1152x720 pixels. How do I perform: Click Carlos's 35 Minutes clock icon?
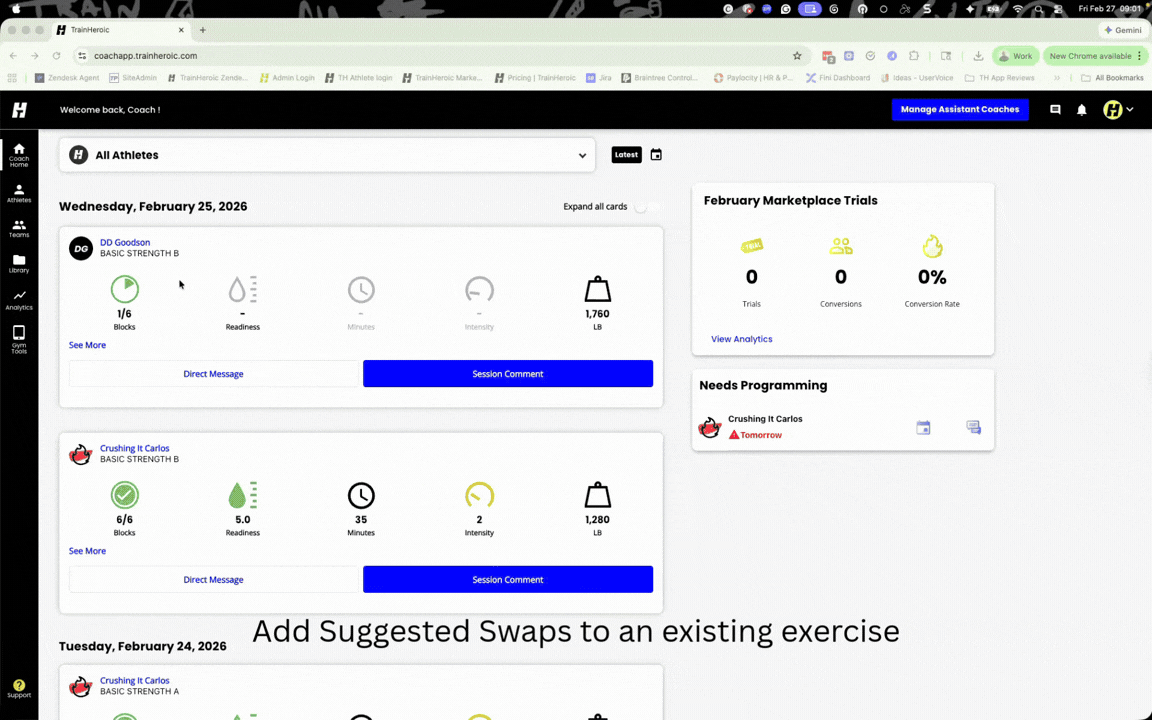coord(361,495)
